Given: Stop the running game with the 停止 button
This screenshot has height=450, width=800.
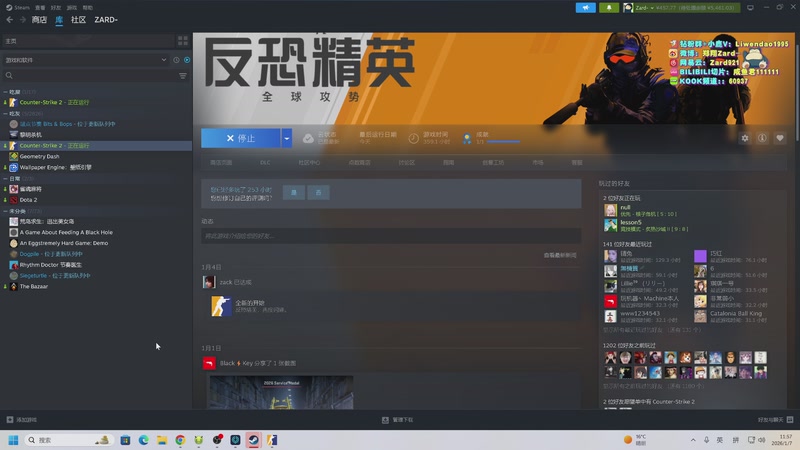Looking at the screenshot, I should pyautogui.click(x=240, y=138).
